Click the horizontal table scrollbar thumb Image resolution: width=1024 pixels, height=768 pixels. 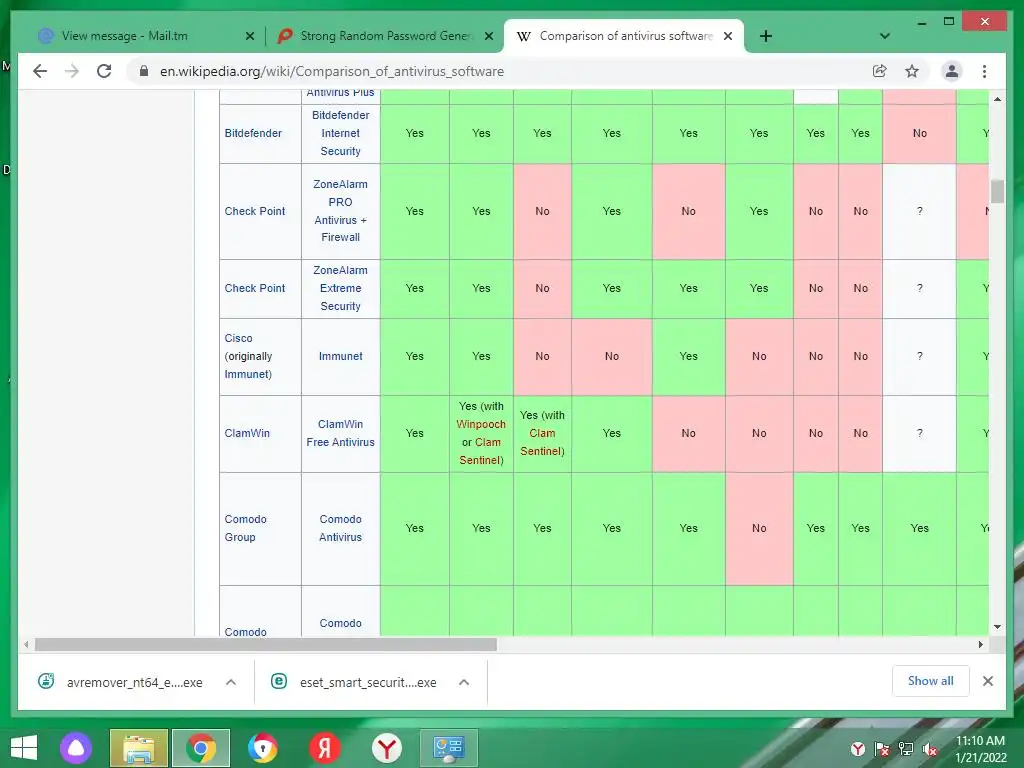click(x=266, y=645)
